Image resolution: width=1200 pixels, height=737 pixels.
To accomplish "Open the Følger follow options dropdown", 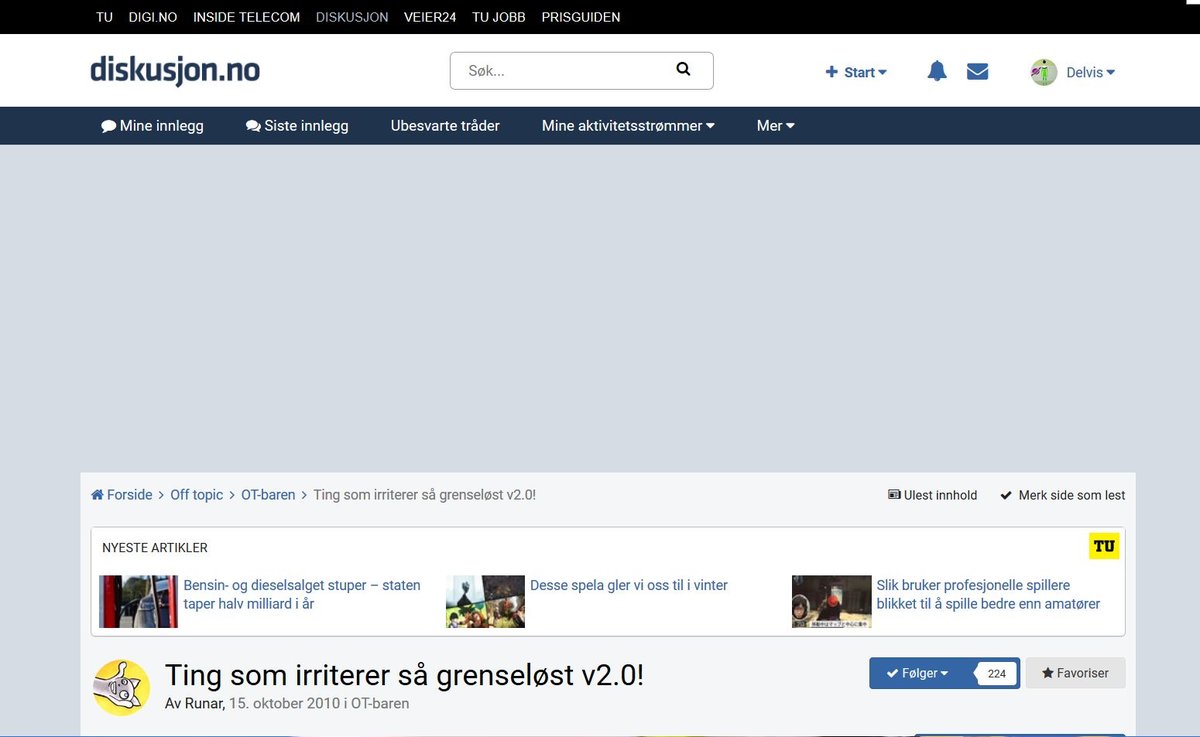I will (x=918, y=673).
